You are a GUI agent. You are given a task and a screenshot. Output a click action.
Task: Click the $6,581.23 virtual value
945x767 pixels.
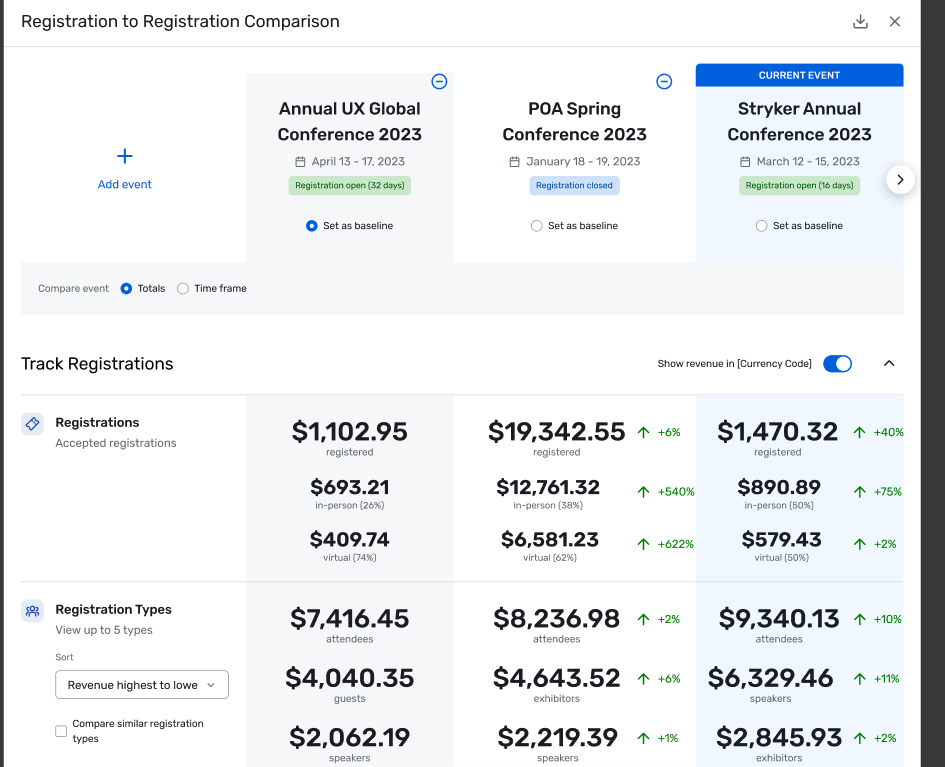[550, 539]
